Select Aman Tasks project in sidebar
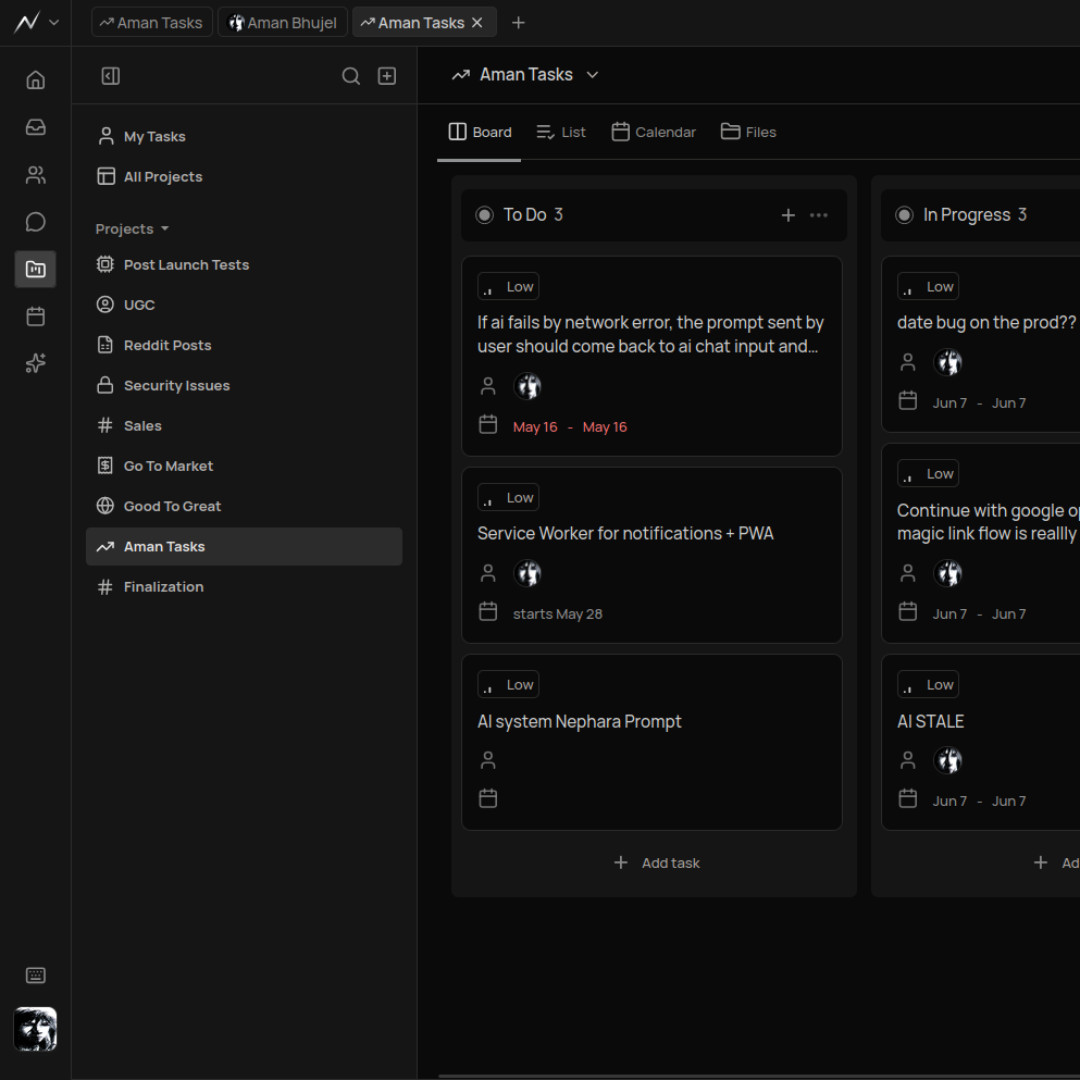 [244, 547]
